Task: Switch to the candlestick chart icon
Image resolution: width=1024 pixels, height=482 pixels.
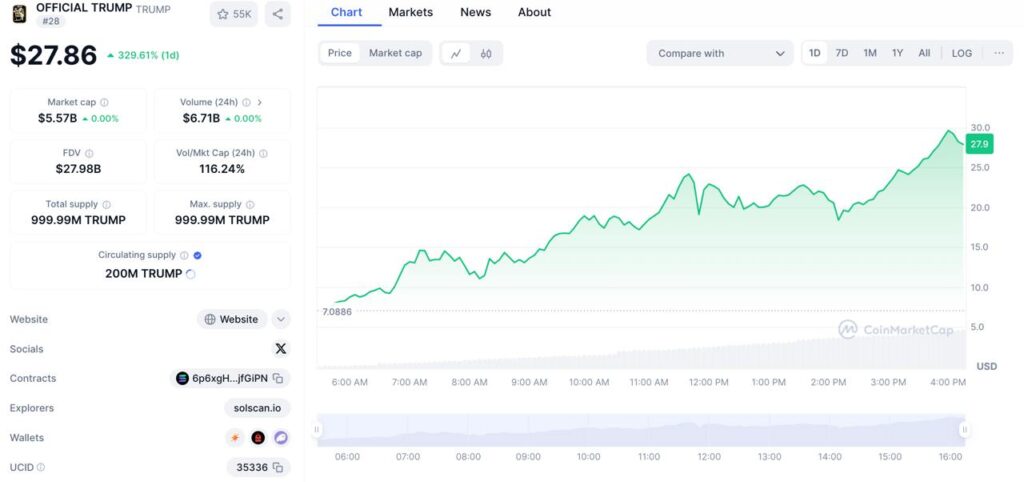Action: [486, 53]
